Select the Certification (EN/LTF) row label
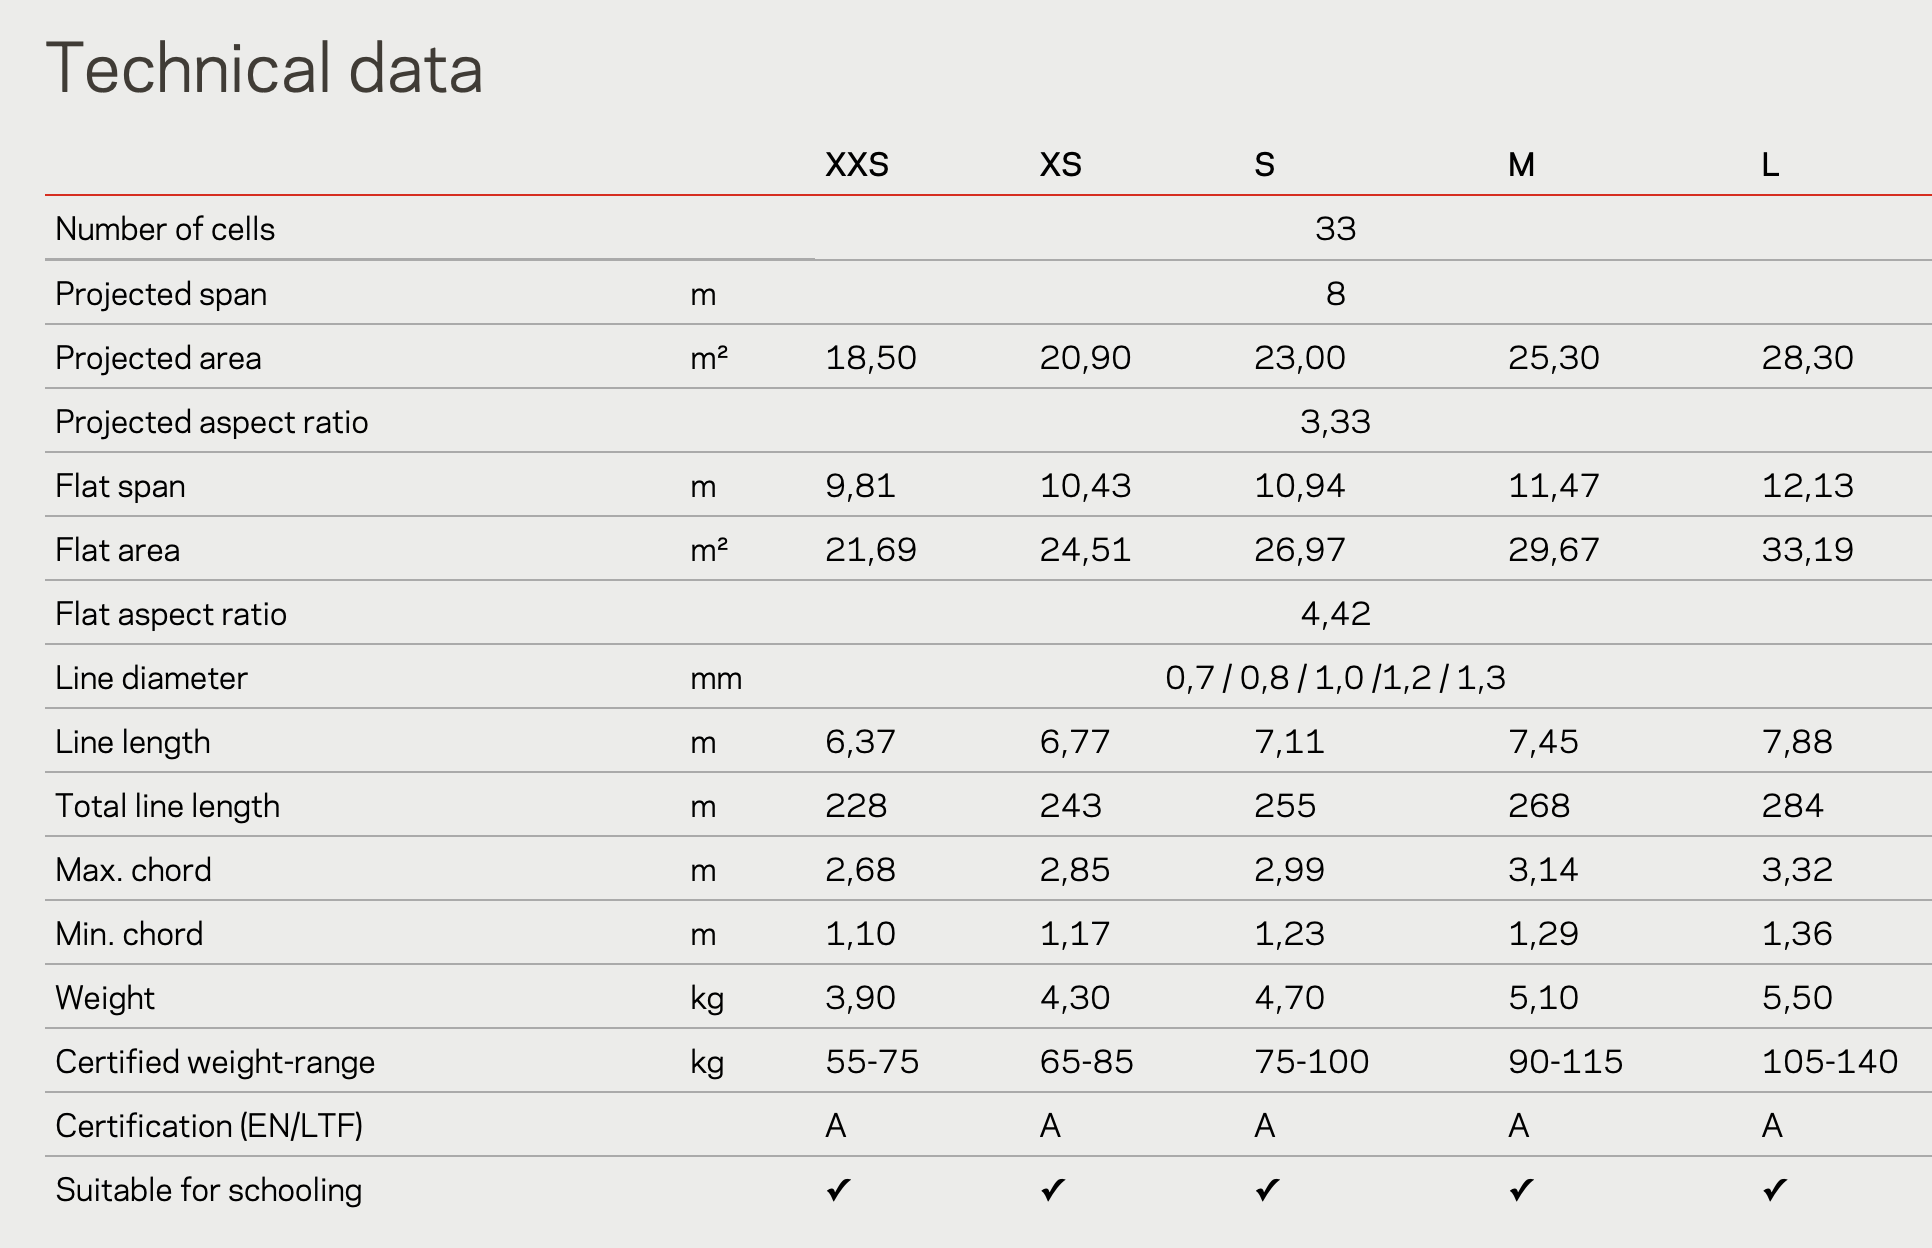The height and width of the screenshot is (1248, 1932). tap(209, 1126)
